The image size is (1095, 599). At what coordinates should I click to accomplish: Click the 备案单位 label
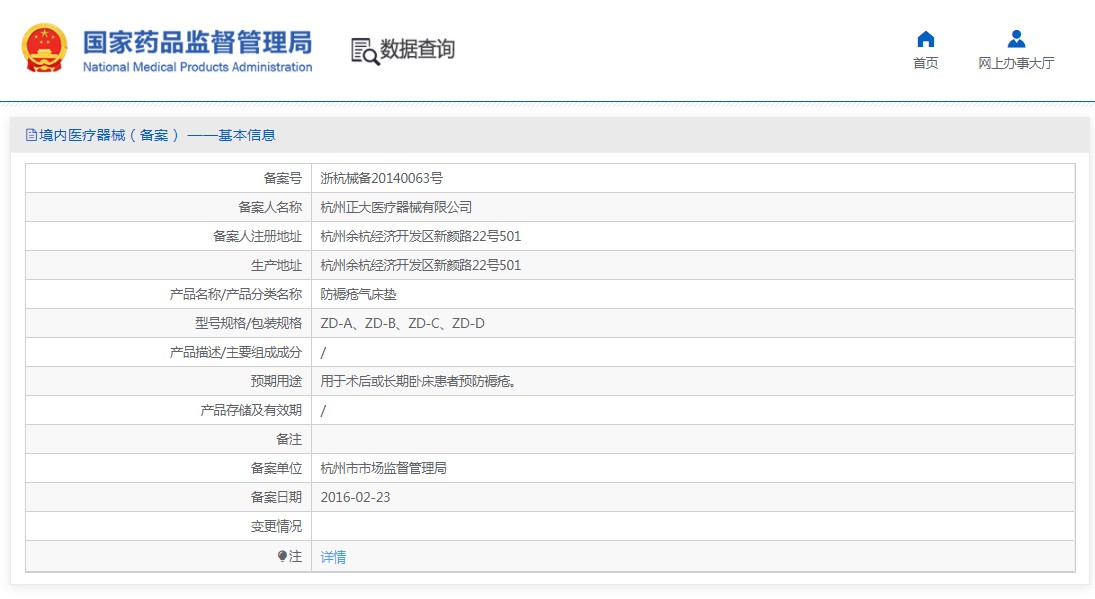tap(277, 468)
